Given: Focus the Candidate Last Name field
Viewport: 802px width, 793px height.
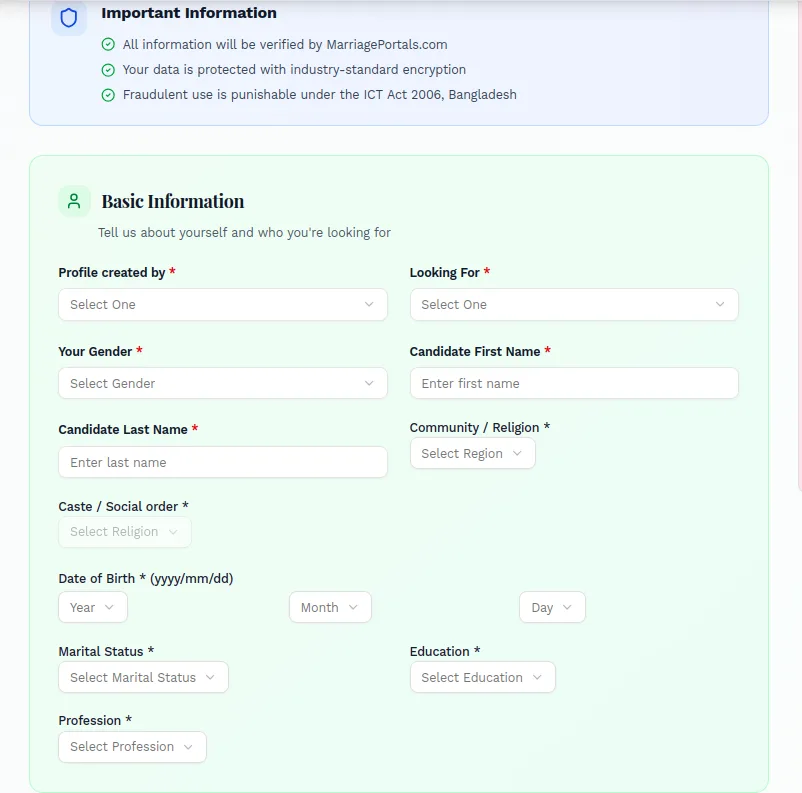Looking at the screenshot, I should [x=223, y=462].
